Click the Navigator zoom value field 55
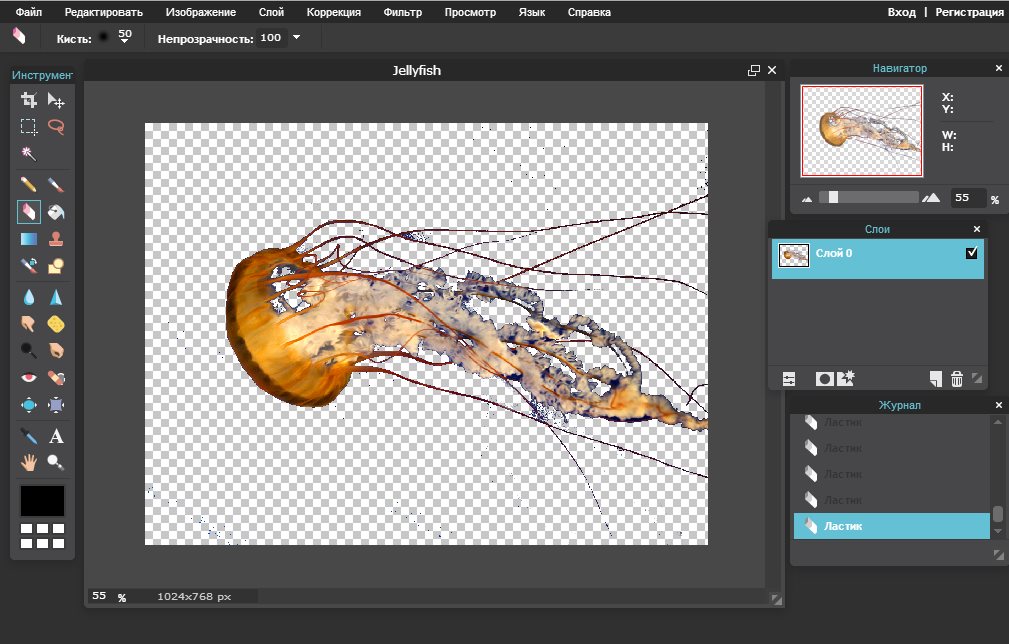 tap(968, 198)
